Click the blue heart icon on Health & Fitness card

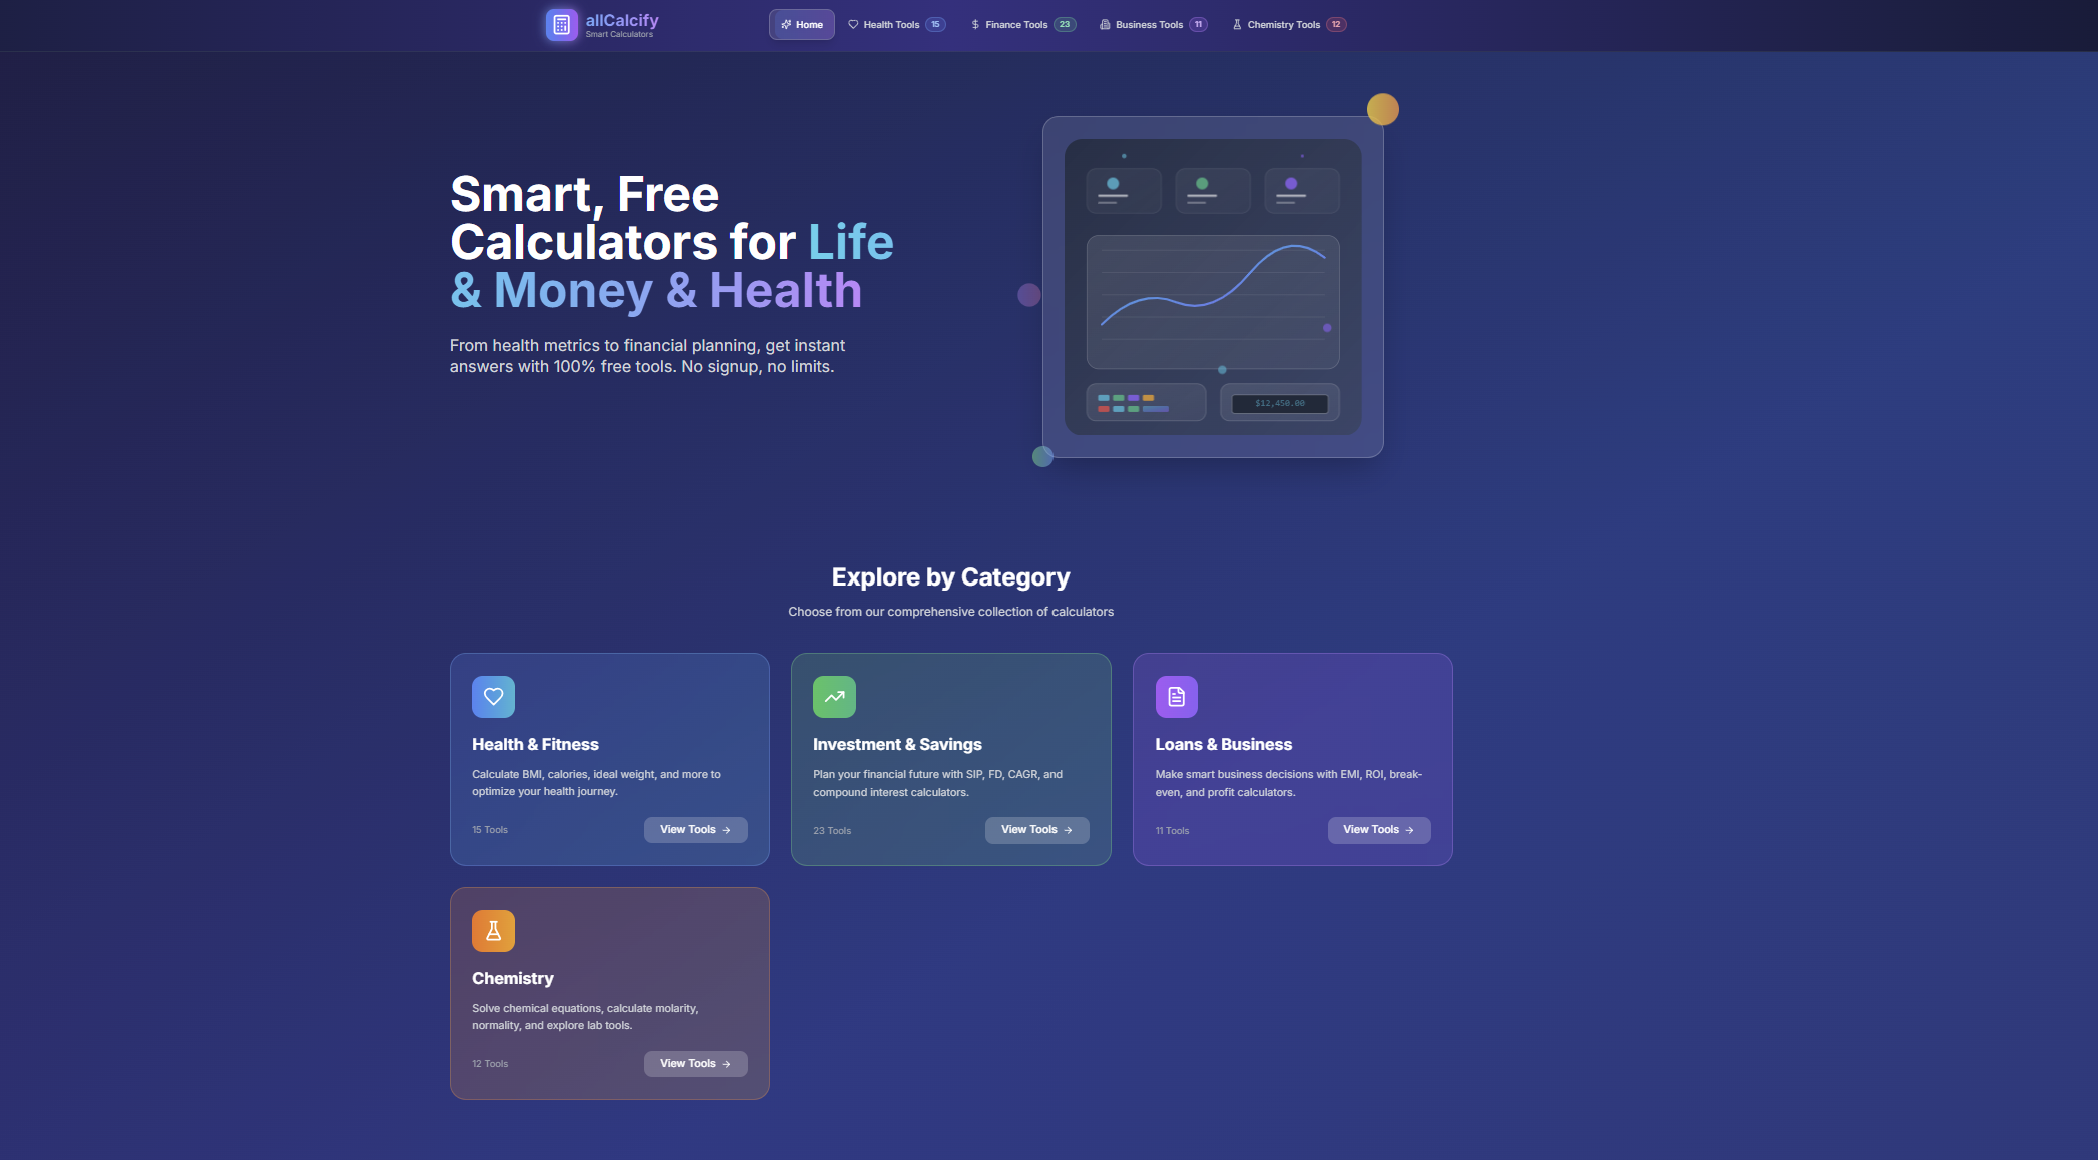coord(493,697)
